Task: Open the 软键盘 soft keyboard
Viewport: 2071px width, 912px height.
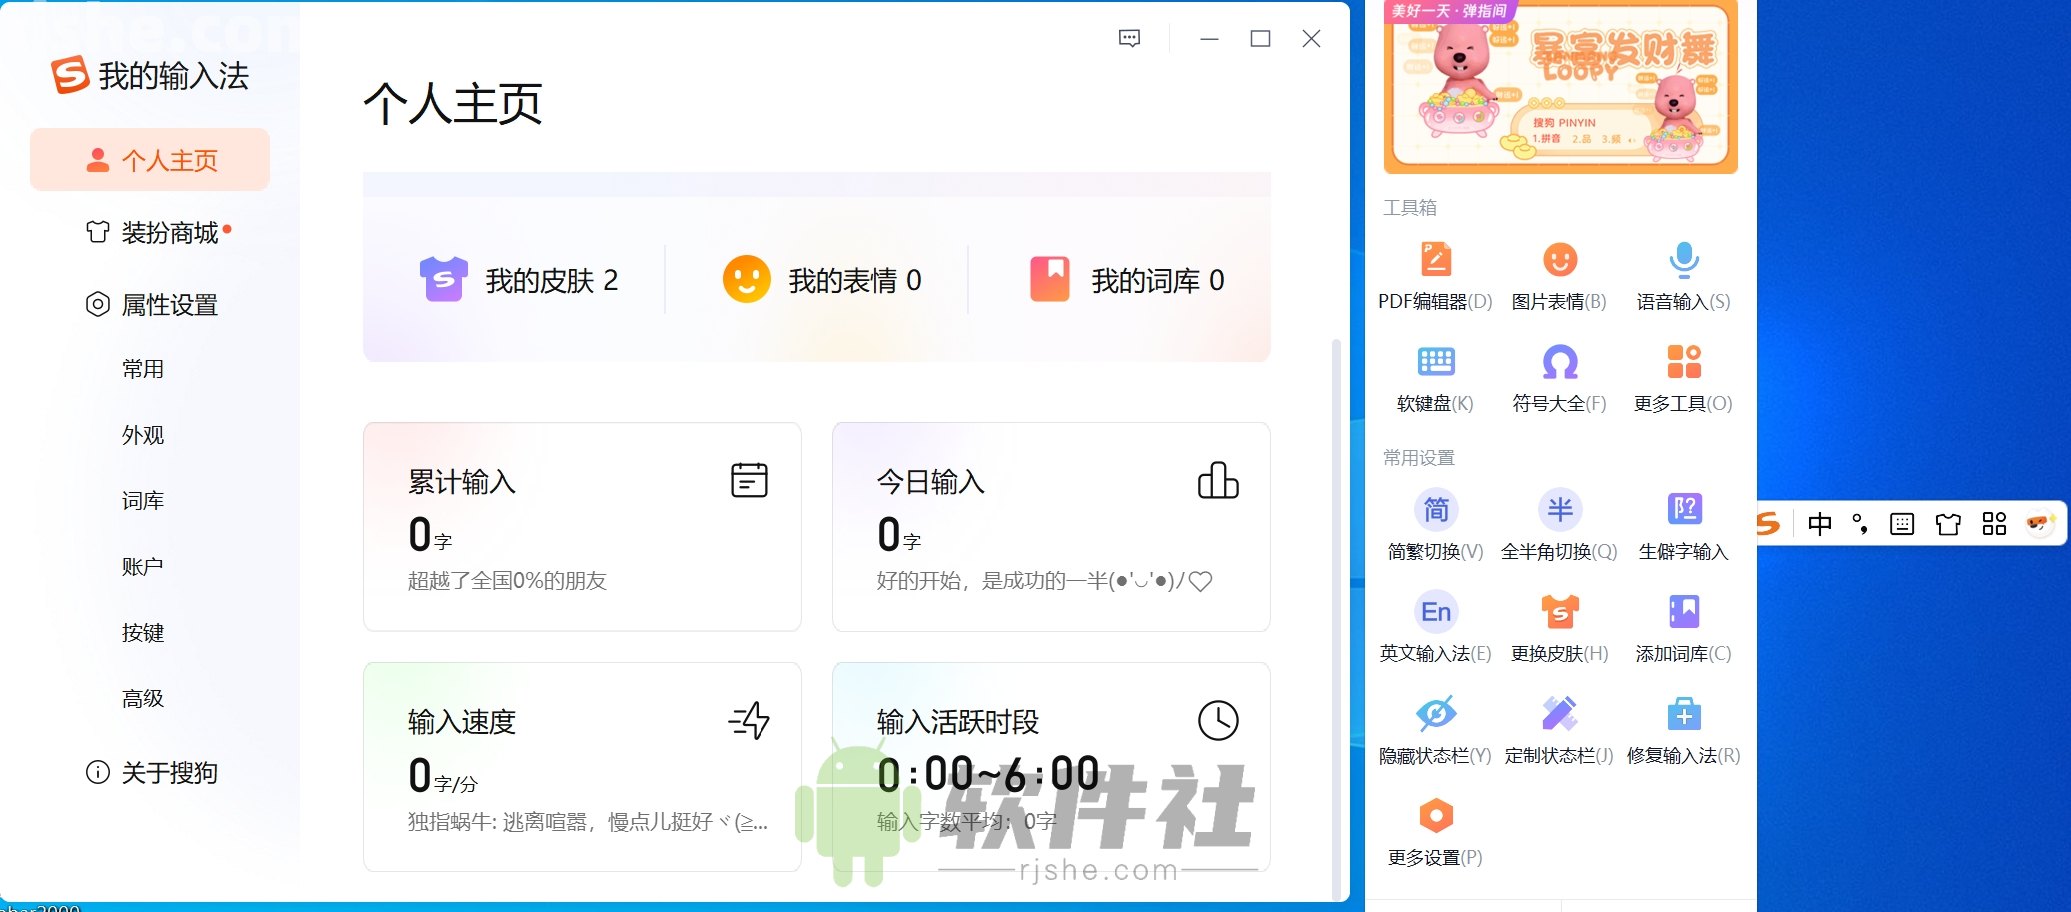Action: pyautogui.click(x=1435, y=378)
